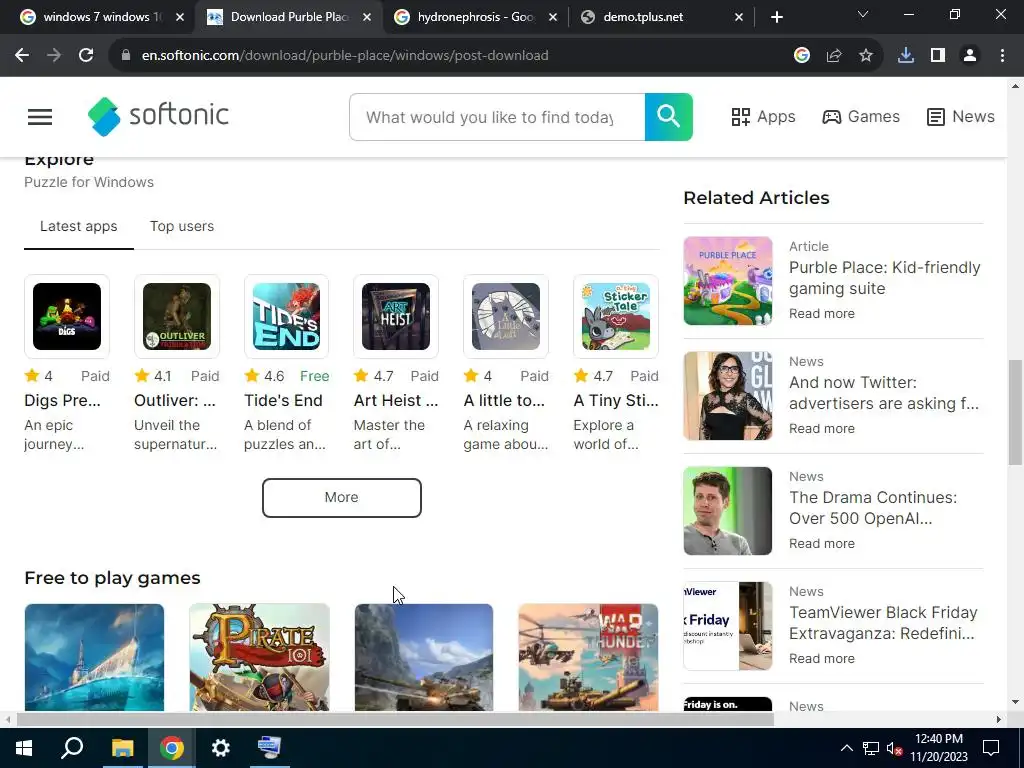1024x768 pixels.
Task: Go back to the previous page
Action: tap(22, 56)
